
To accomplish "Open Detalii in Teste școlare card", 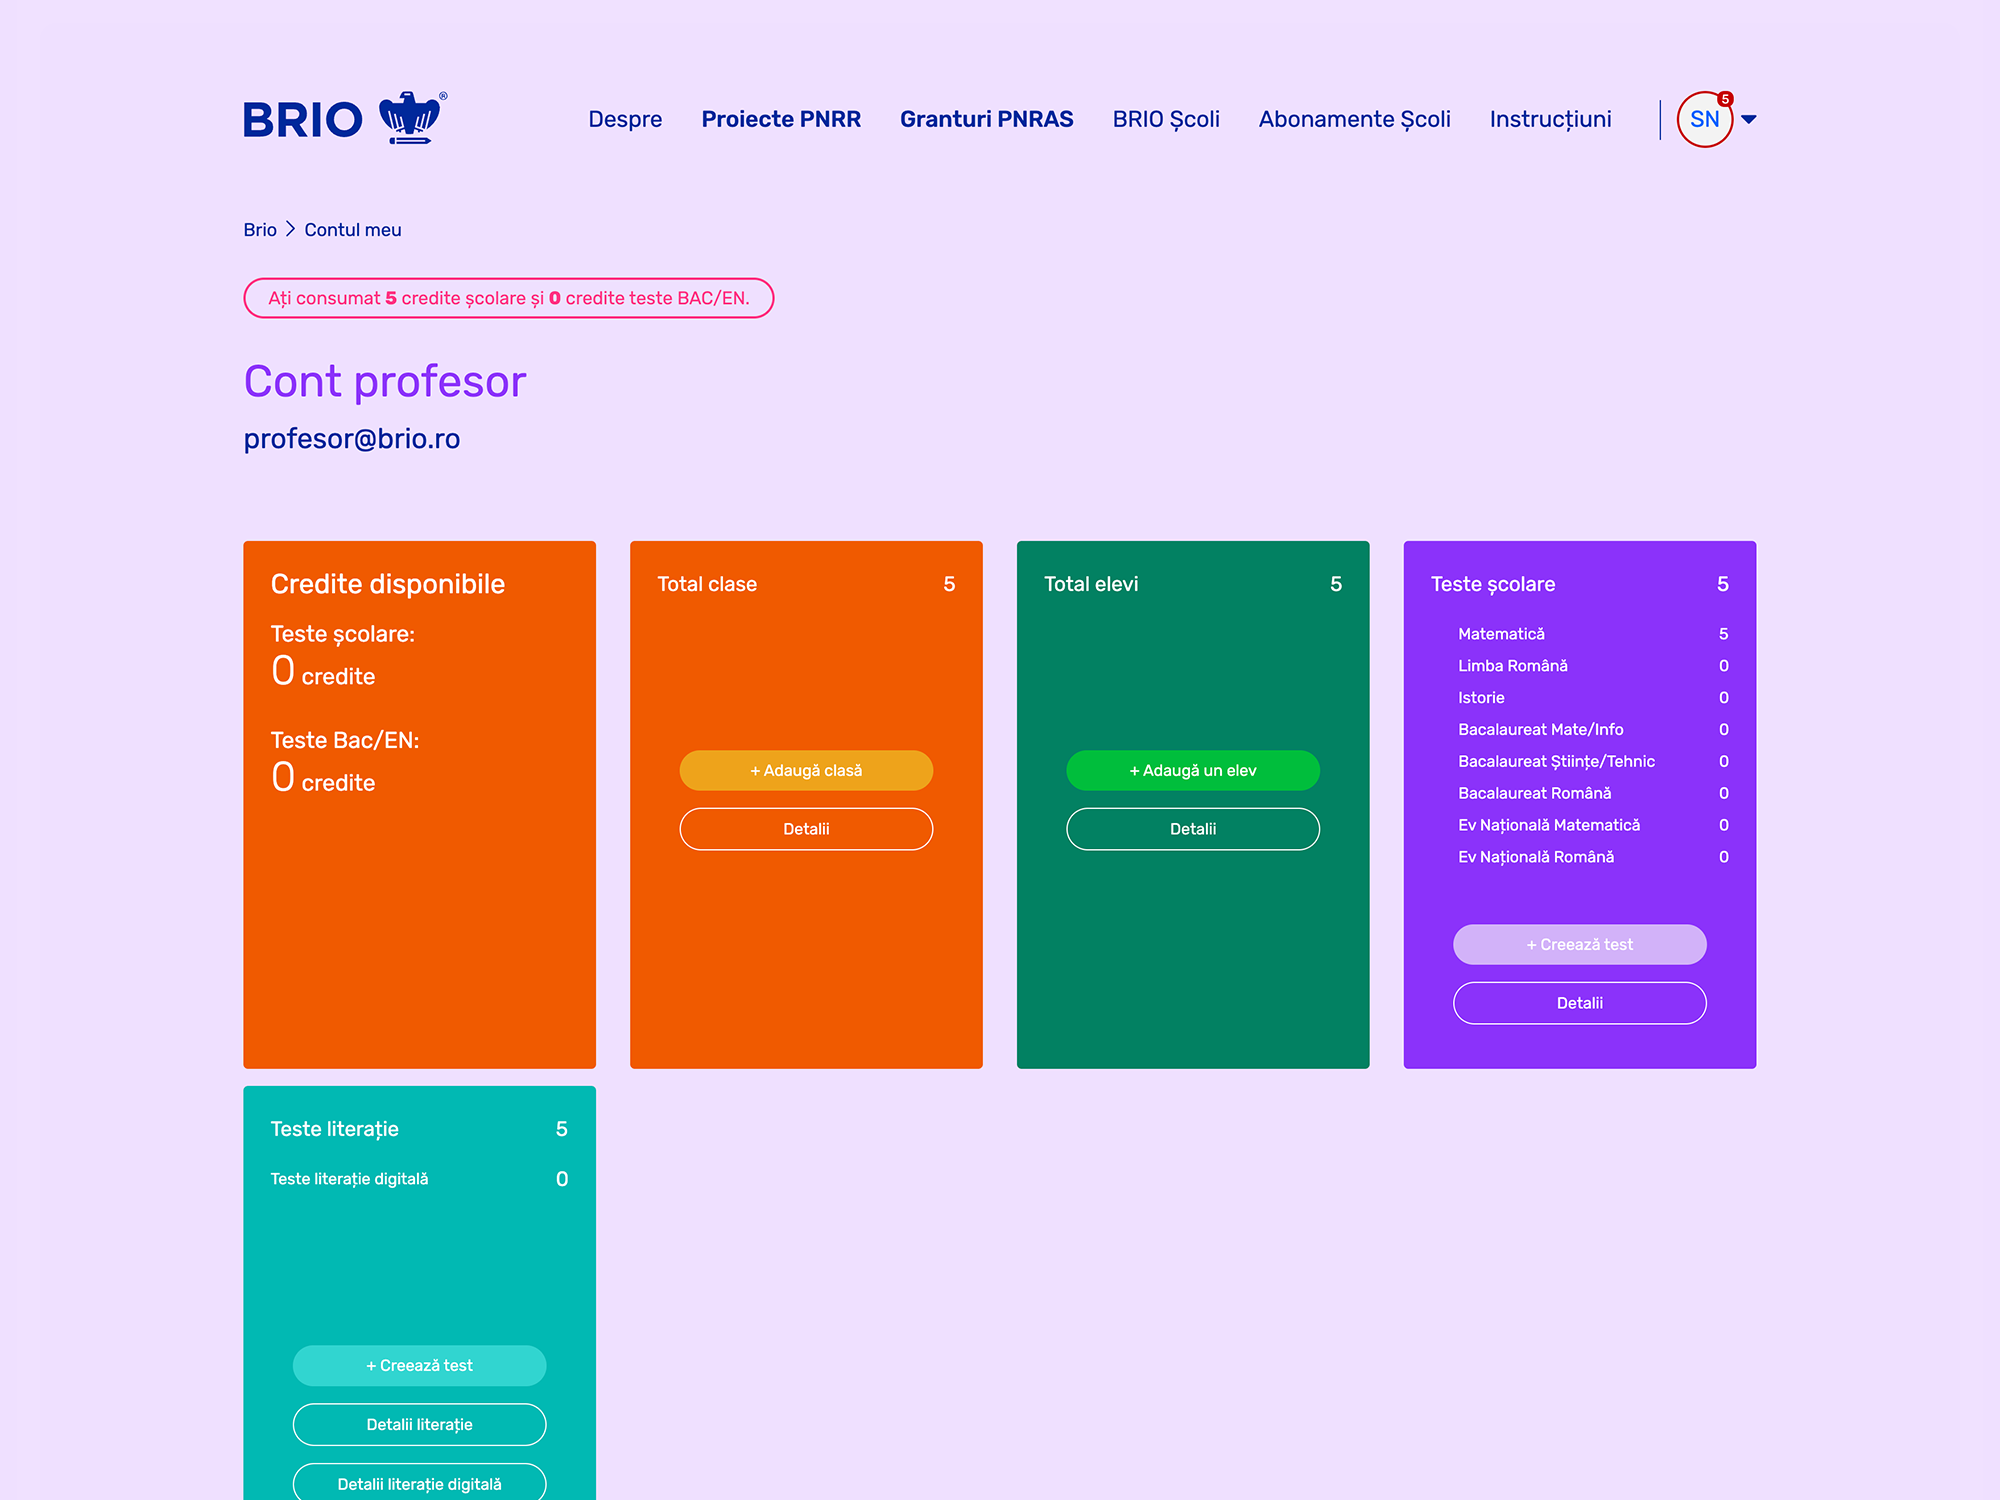I will [1579, 1003].
